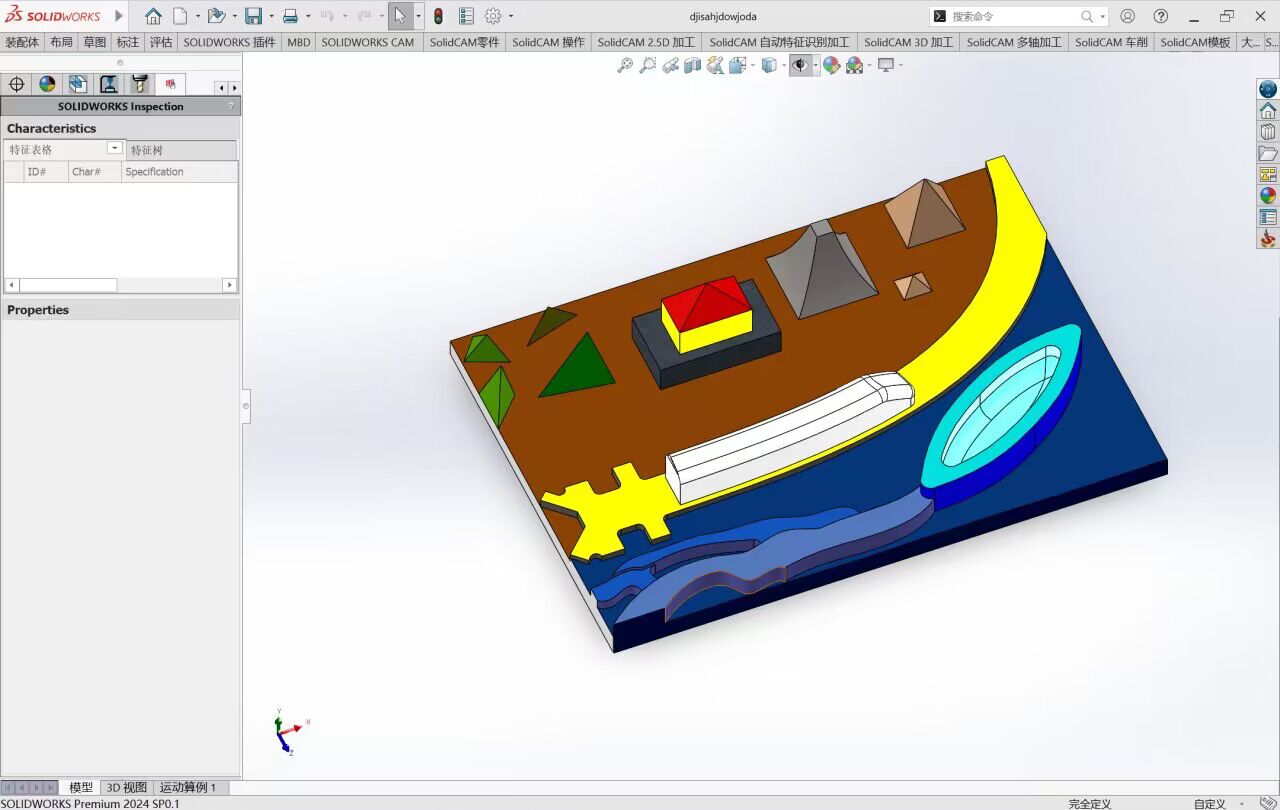Expand the Print dropdown arrow

point(308,16)
